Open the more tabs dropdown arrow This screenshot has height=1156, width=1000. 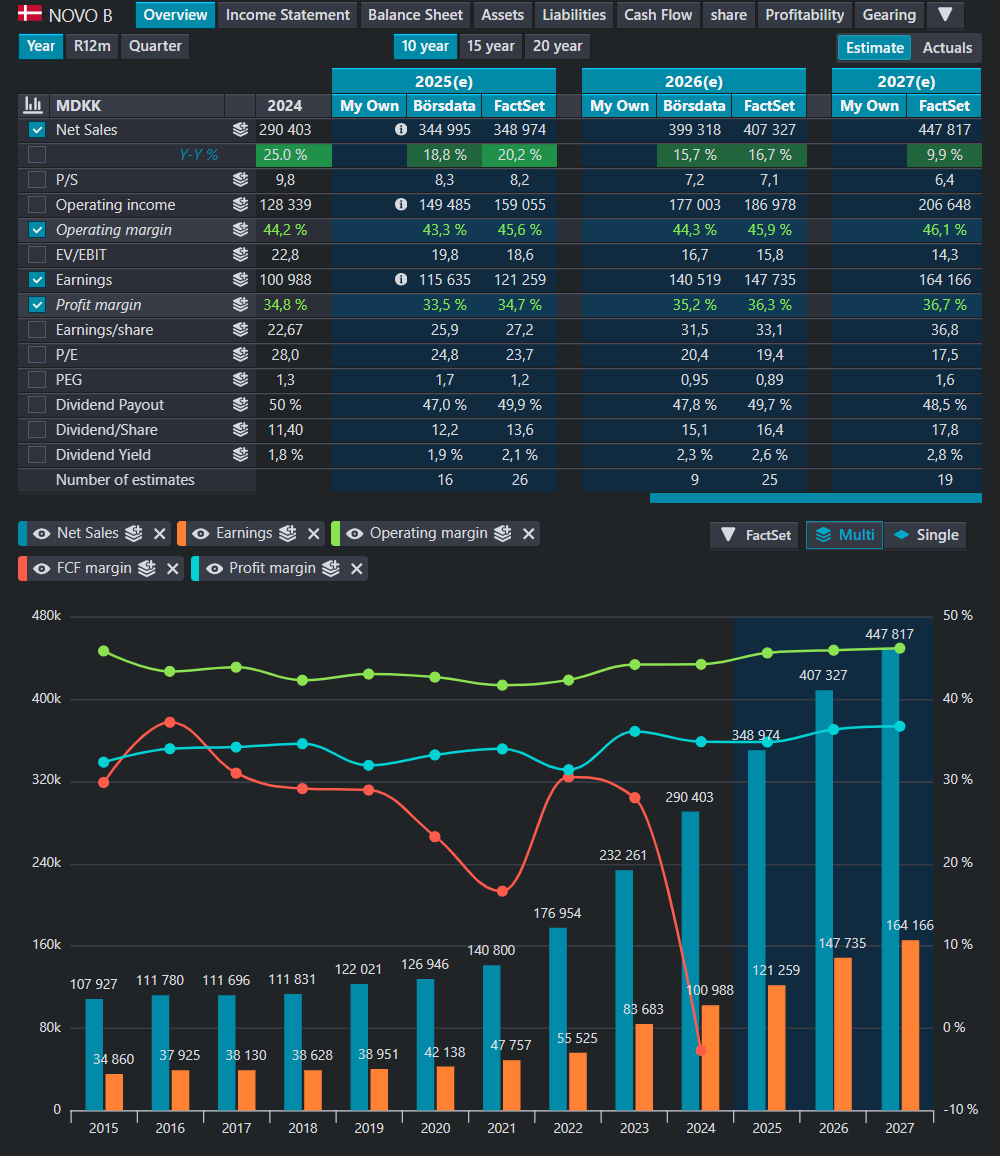click(945, 15)
